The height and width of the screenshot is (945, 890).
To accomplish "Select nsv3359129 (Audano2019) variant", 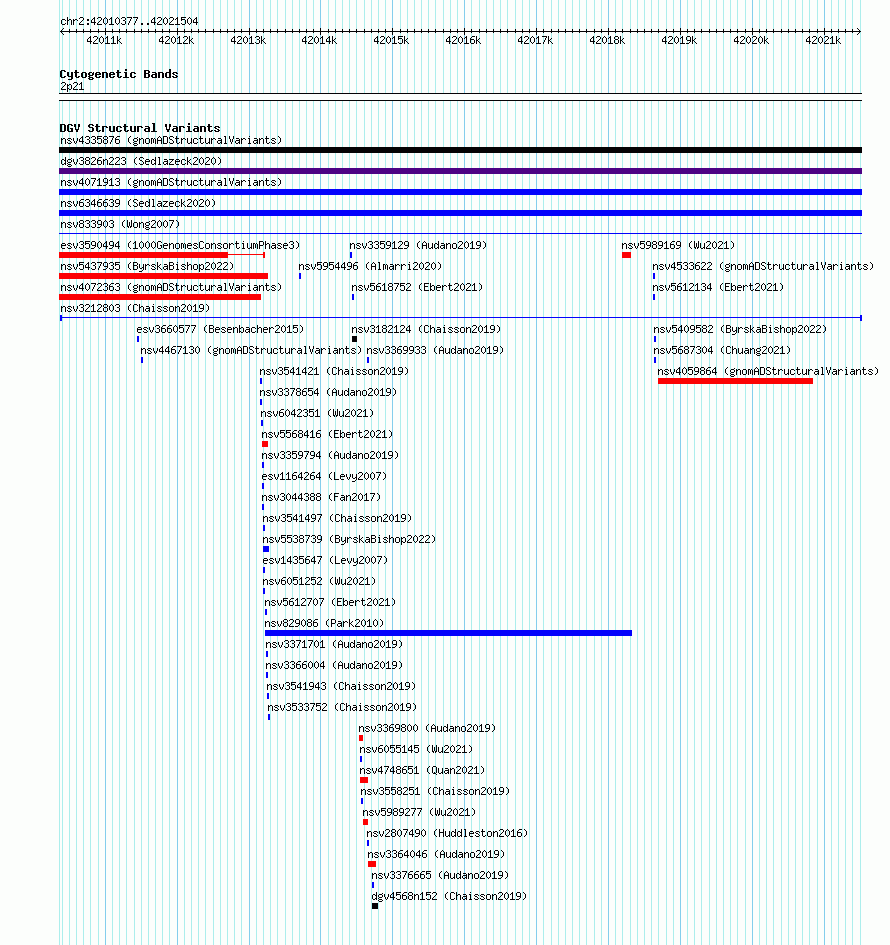I will point(418,245).
